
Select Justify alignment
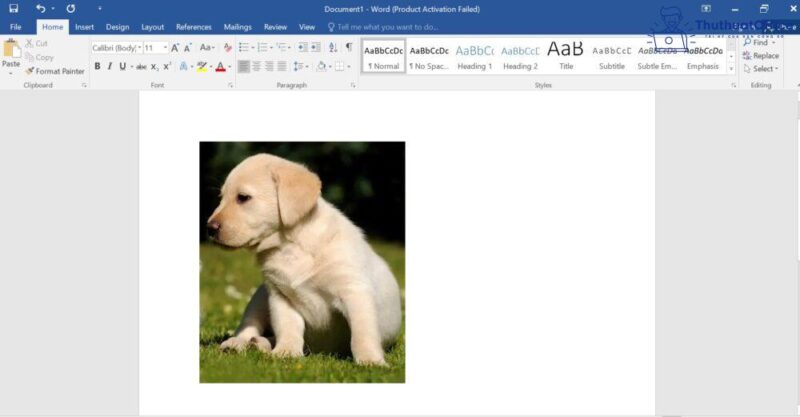(282, 66)
